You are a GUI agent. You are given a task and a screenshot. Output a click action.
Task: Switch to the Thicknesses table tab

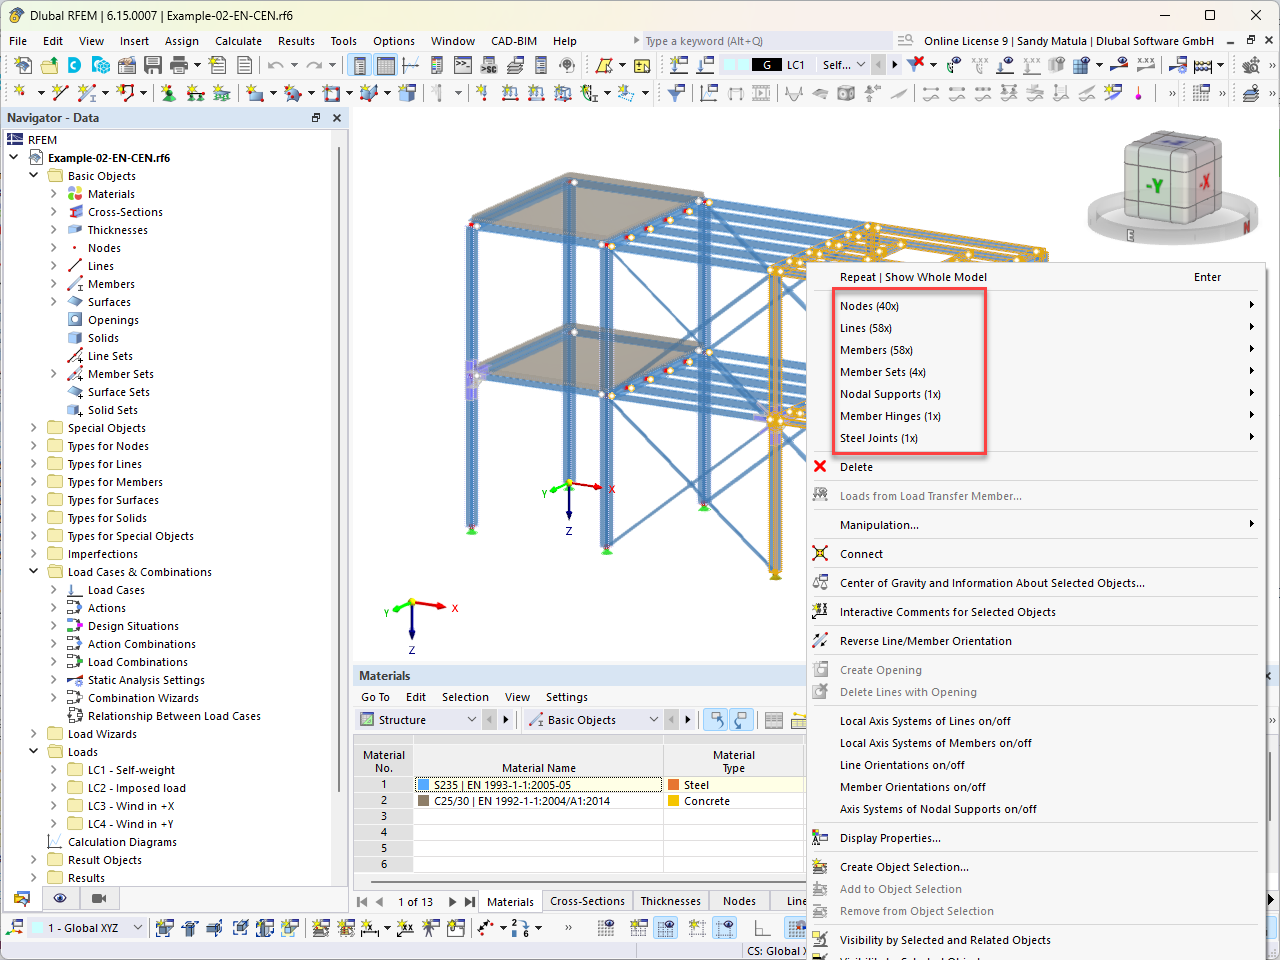point(670,901)
